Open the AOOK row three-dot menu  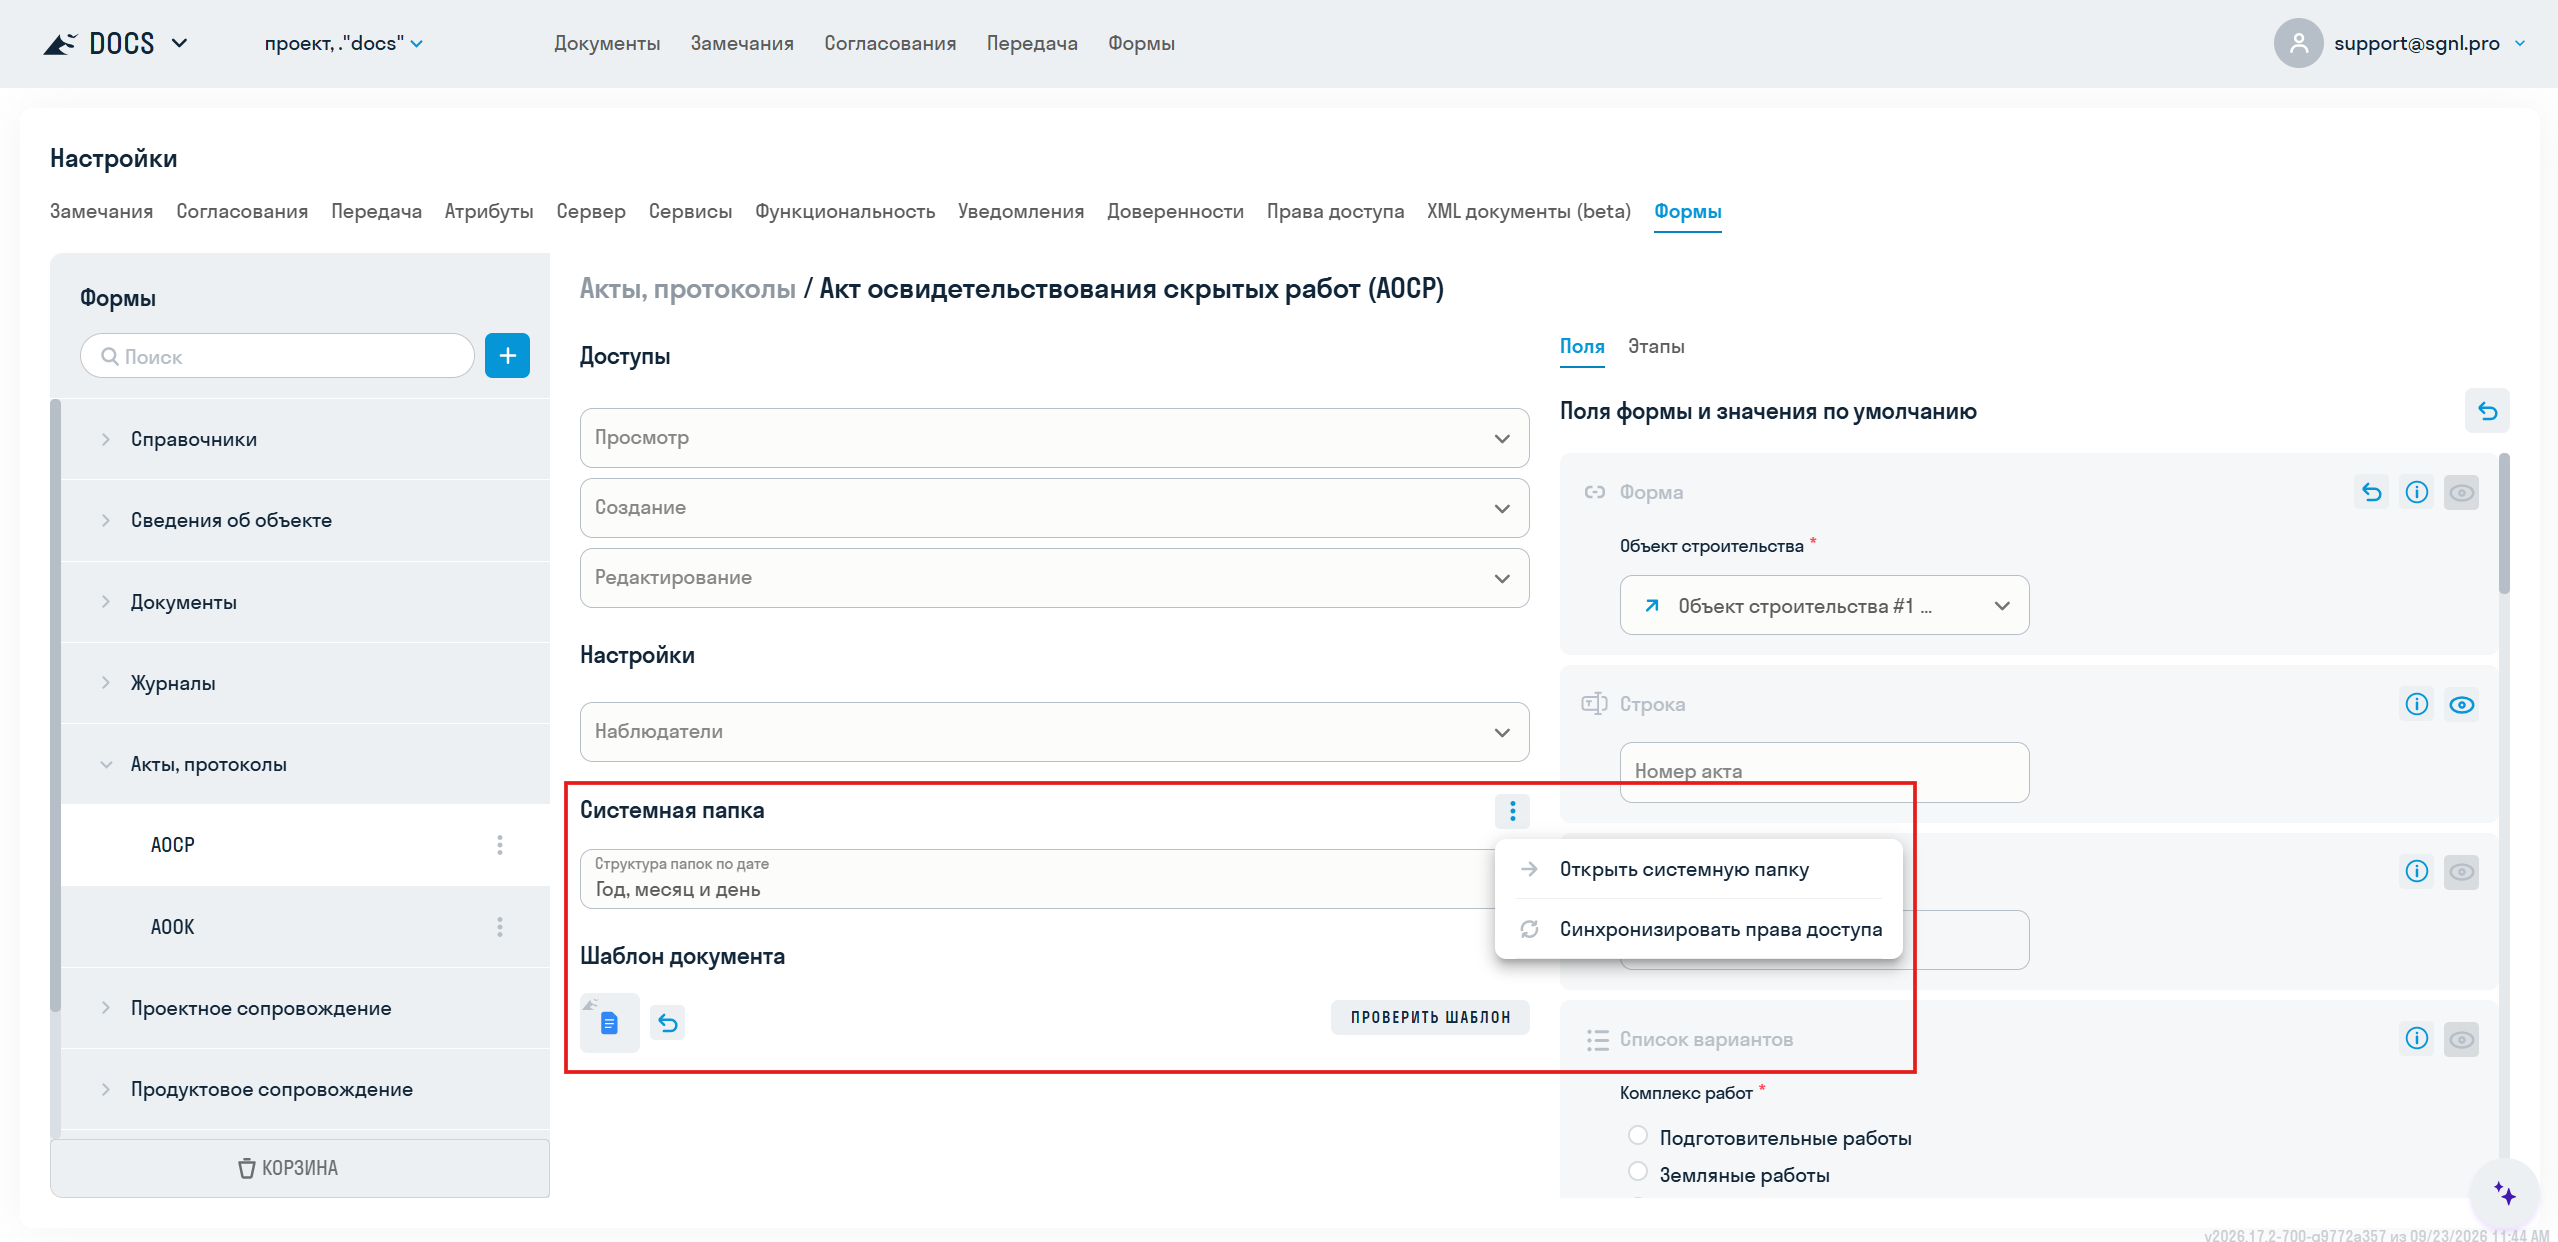(x=500, y=927)
